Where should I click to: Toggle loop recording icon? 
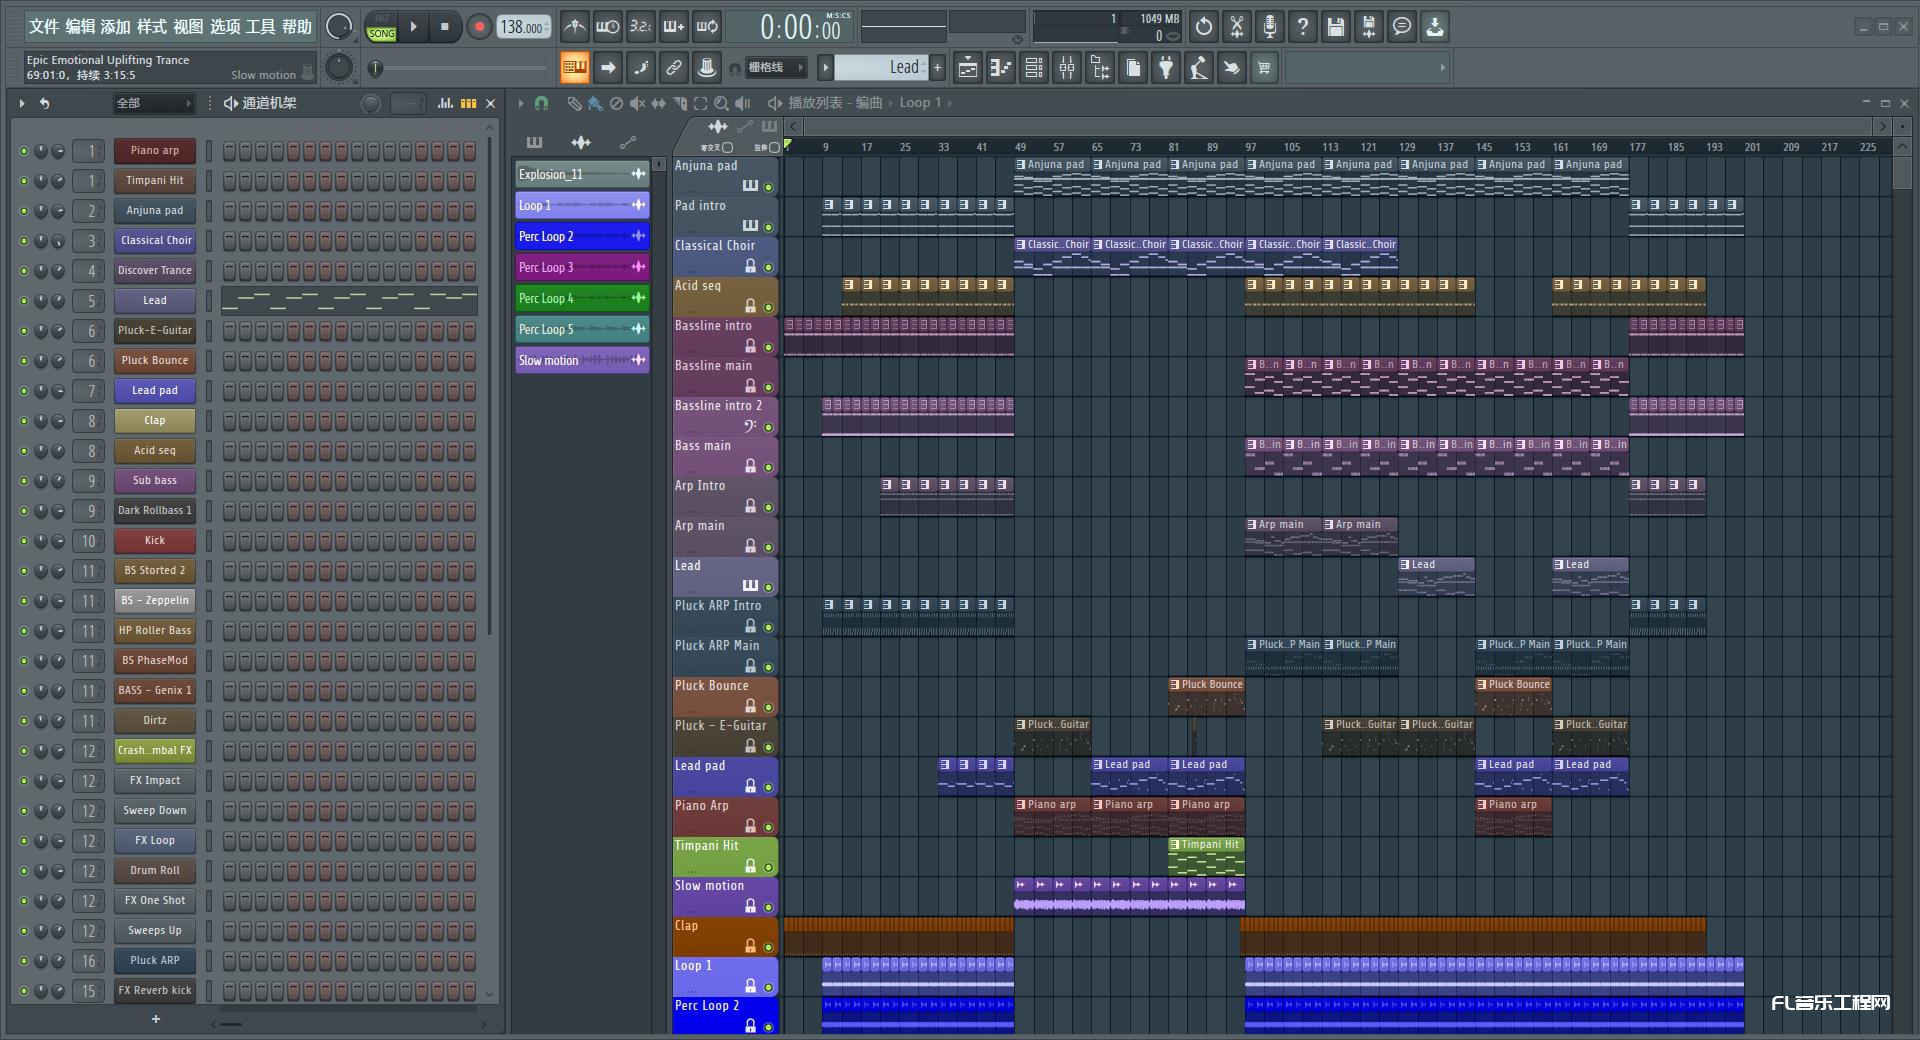pyautogui.click(x=707, y=27)
